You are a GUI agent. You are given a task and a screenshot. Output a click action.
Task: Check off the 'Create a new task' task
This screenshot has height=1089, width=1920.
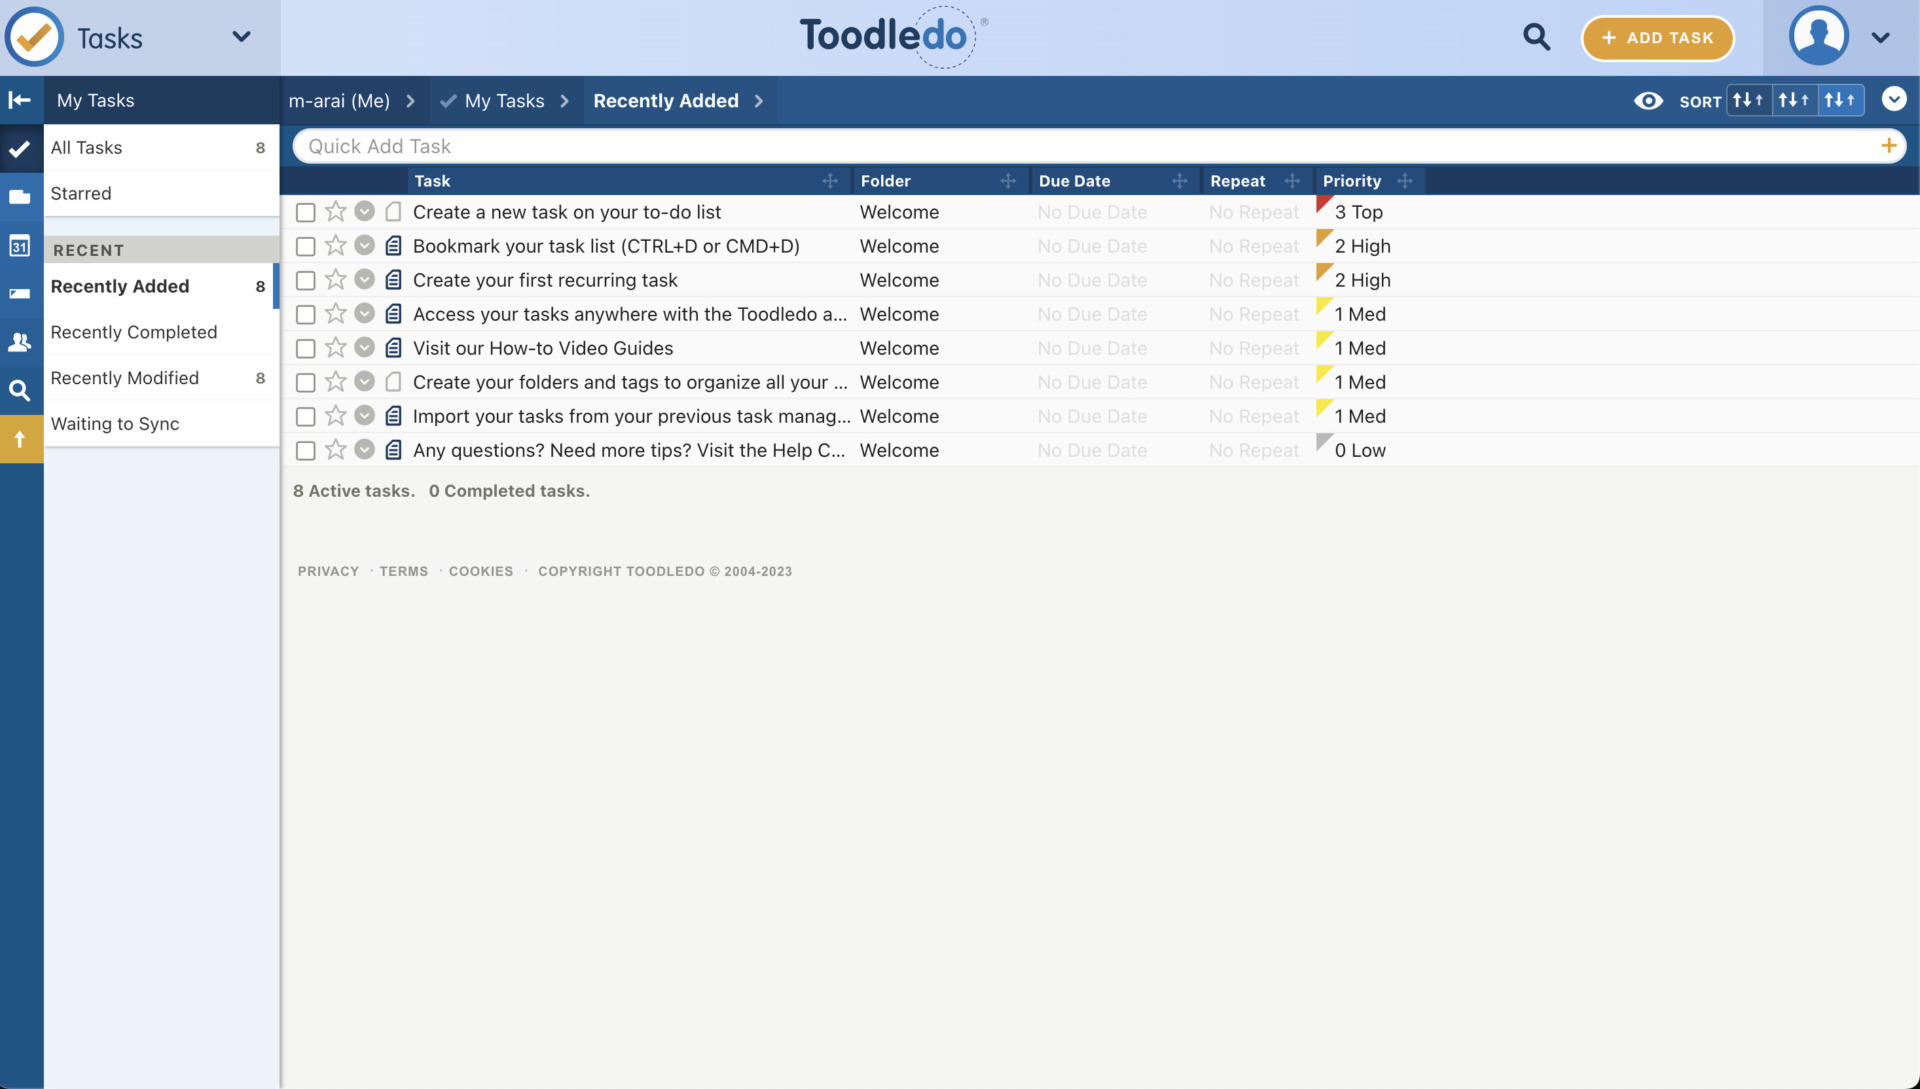[x=305, y=212]
